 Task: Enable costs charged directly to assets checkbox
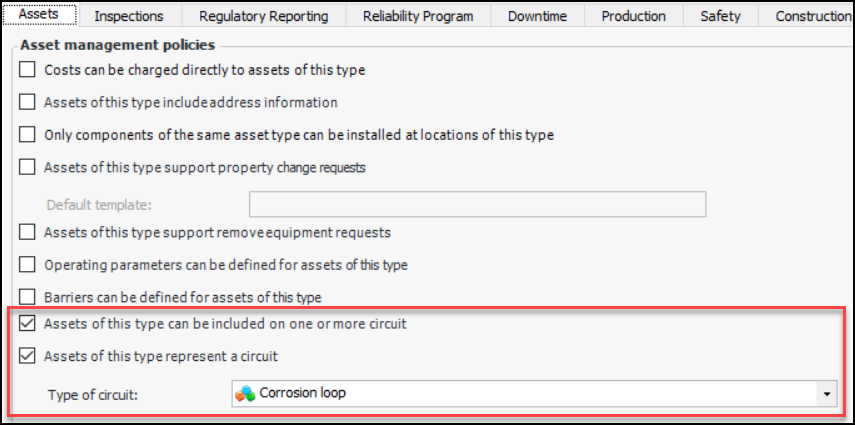[27, 71]
